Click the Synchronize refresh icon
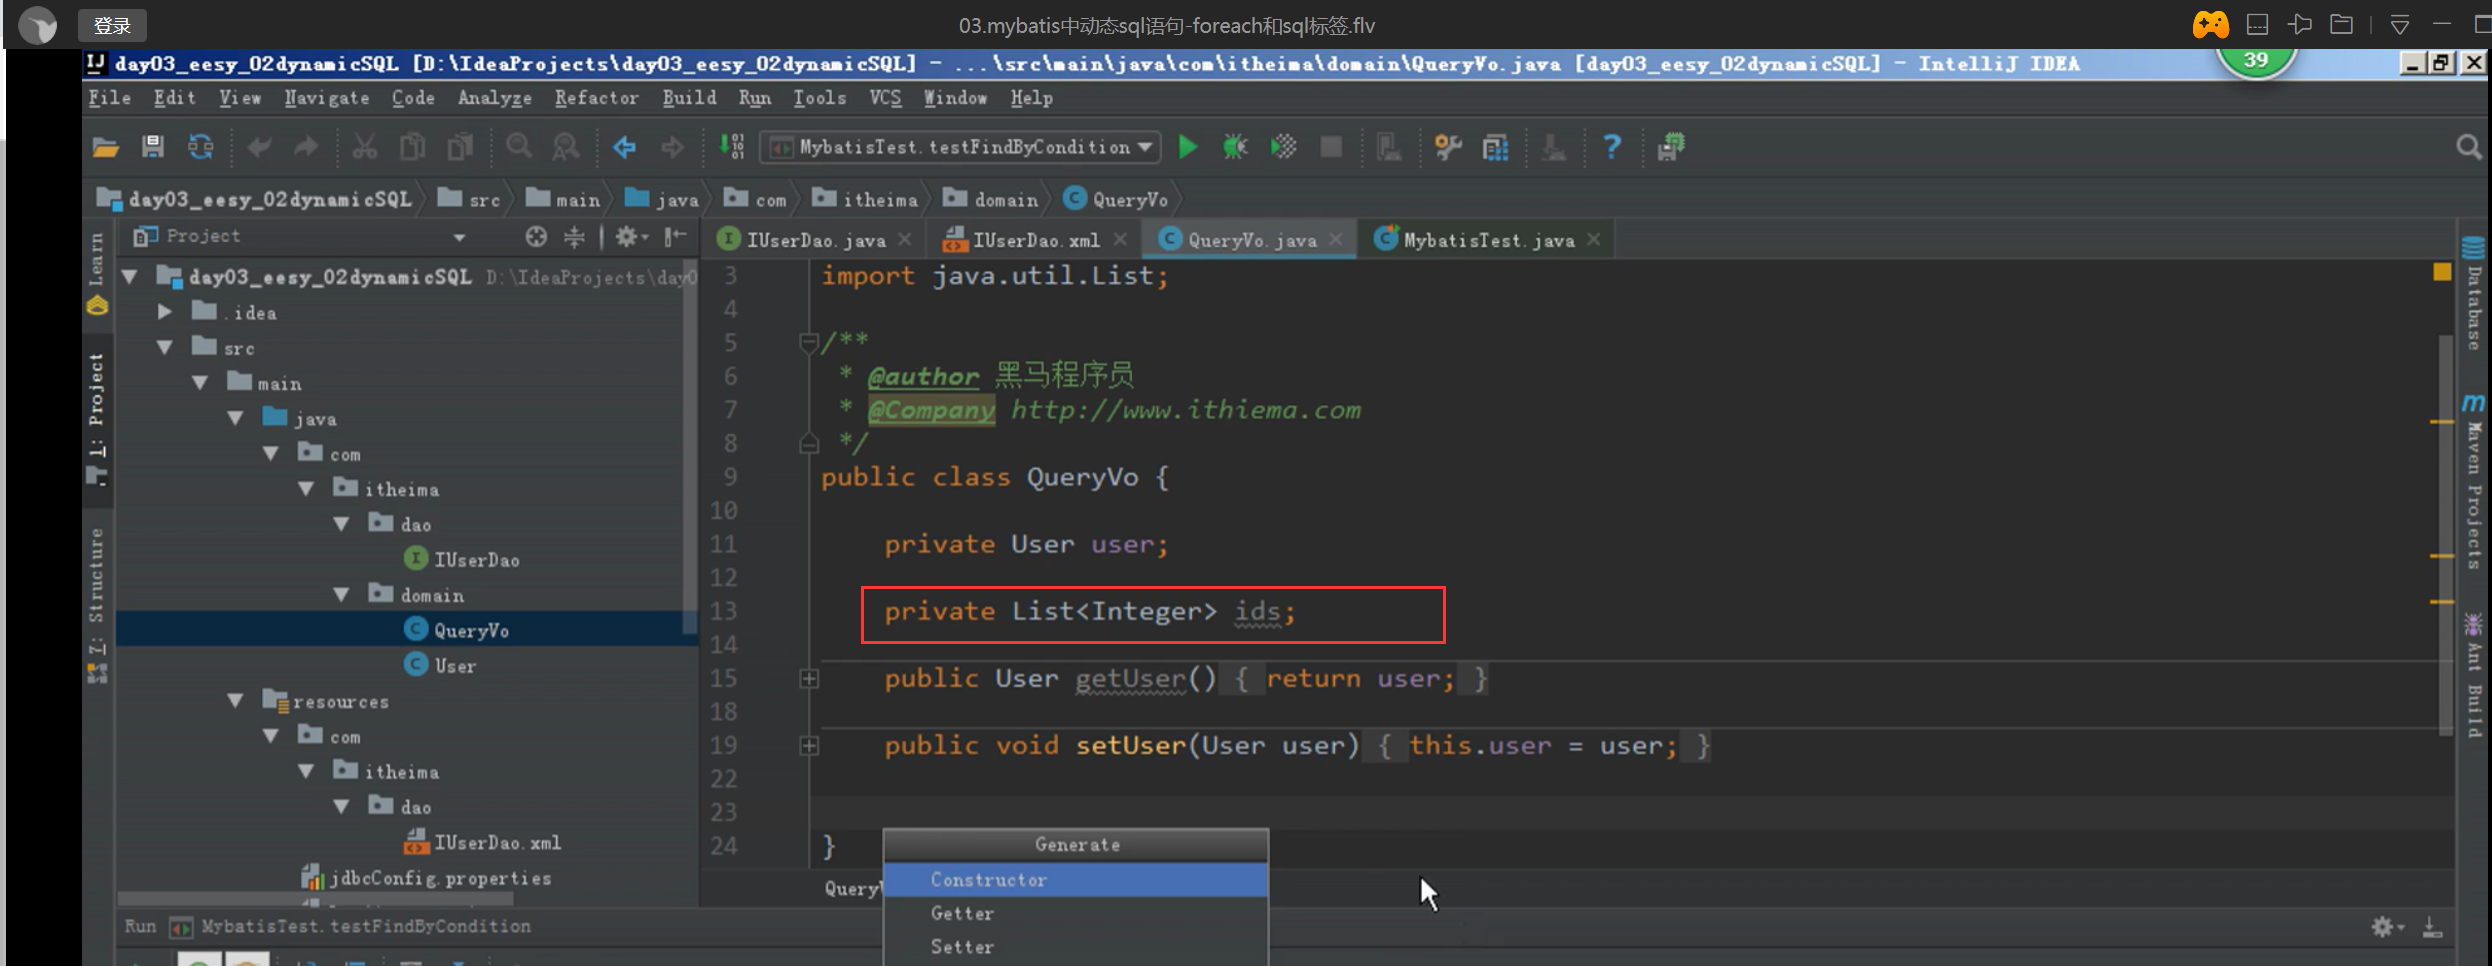This screenshot has width=2492, height=966. click(201, 148)
